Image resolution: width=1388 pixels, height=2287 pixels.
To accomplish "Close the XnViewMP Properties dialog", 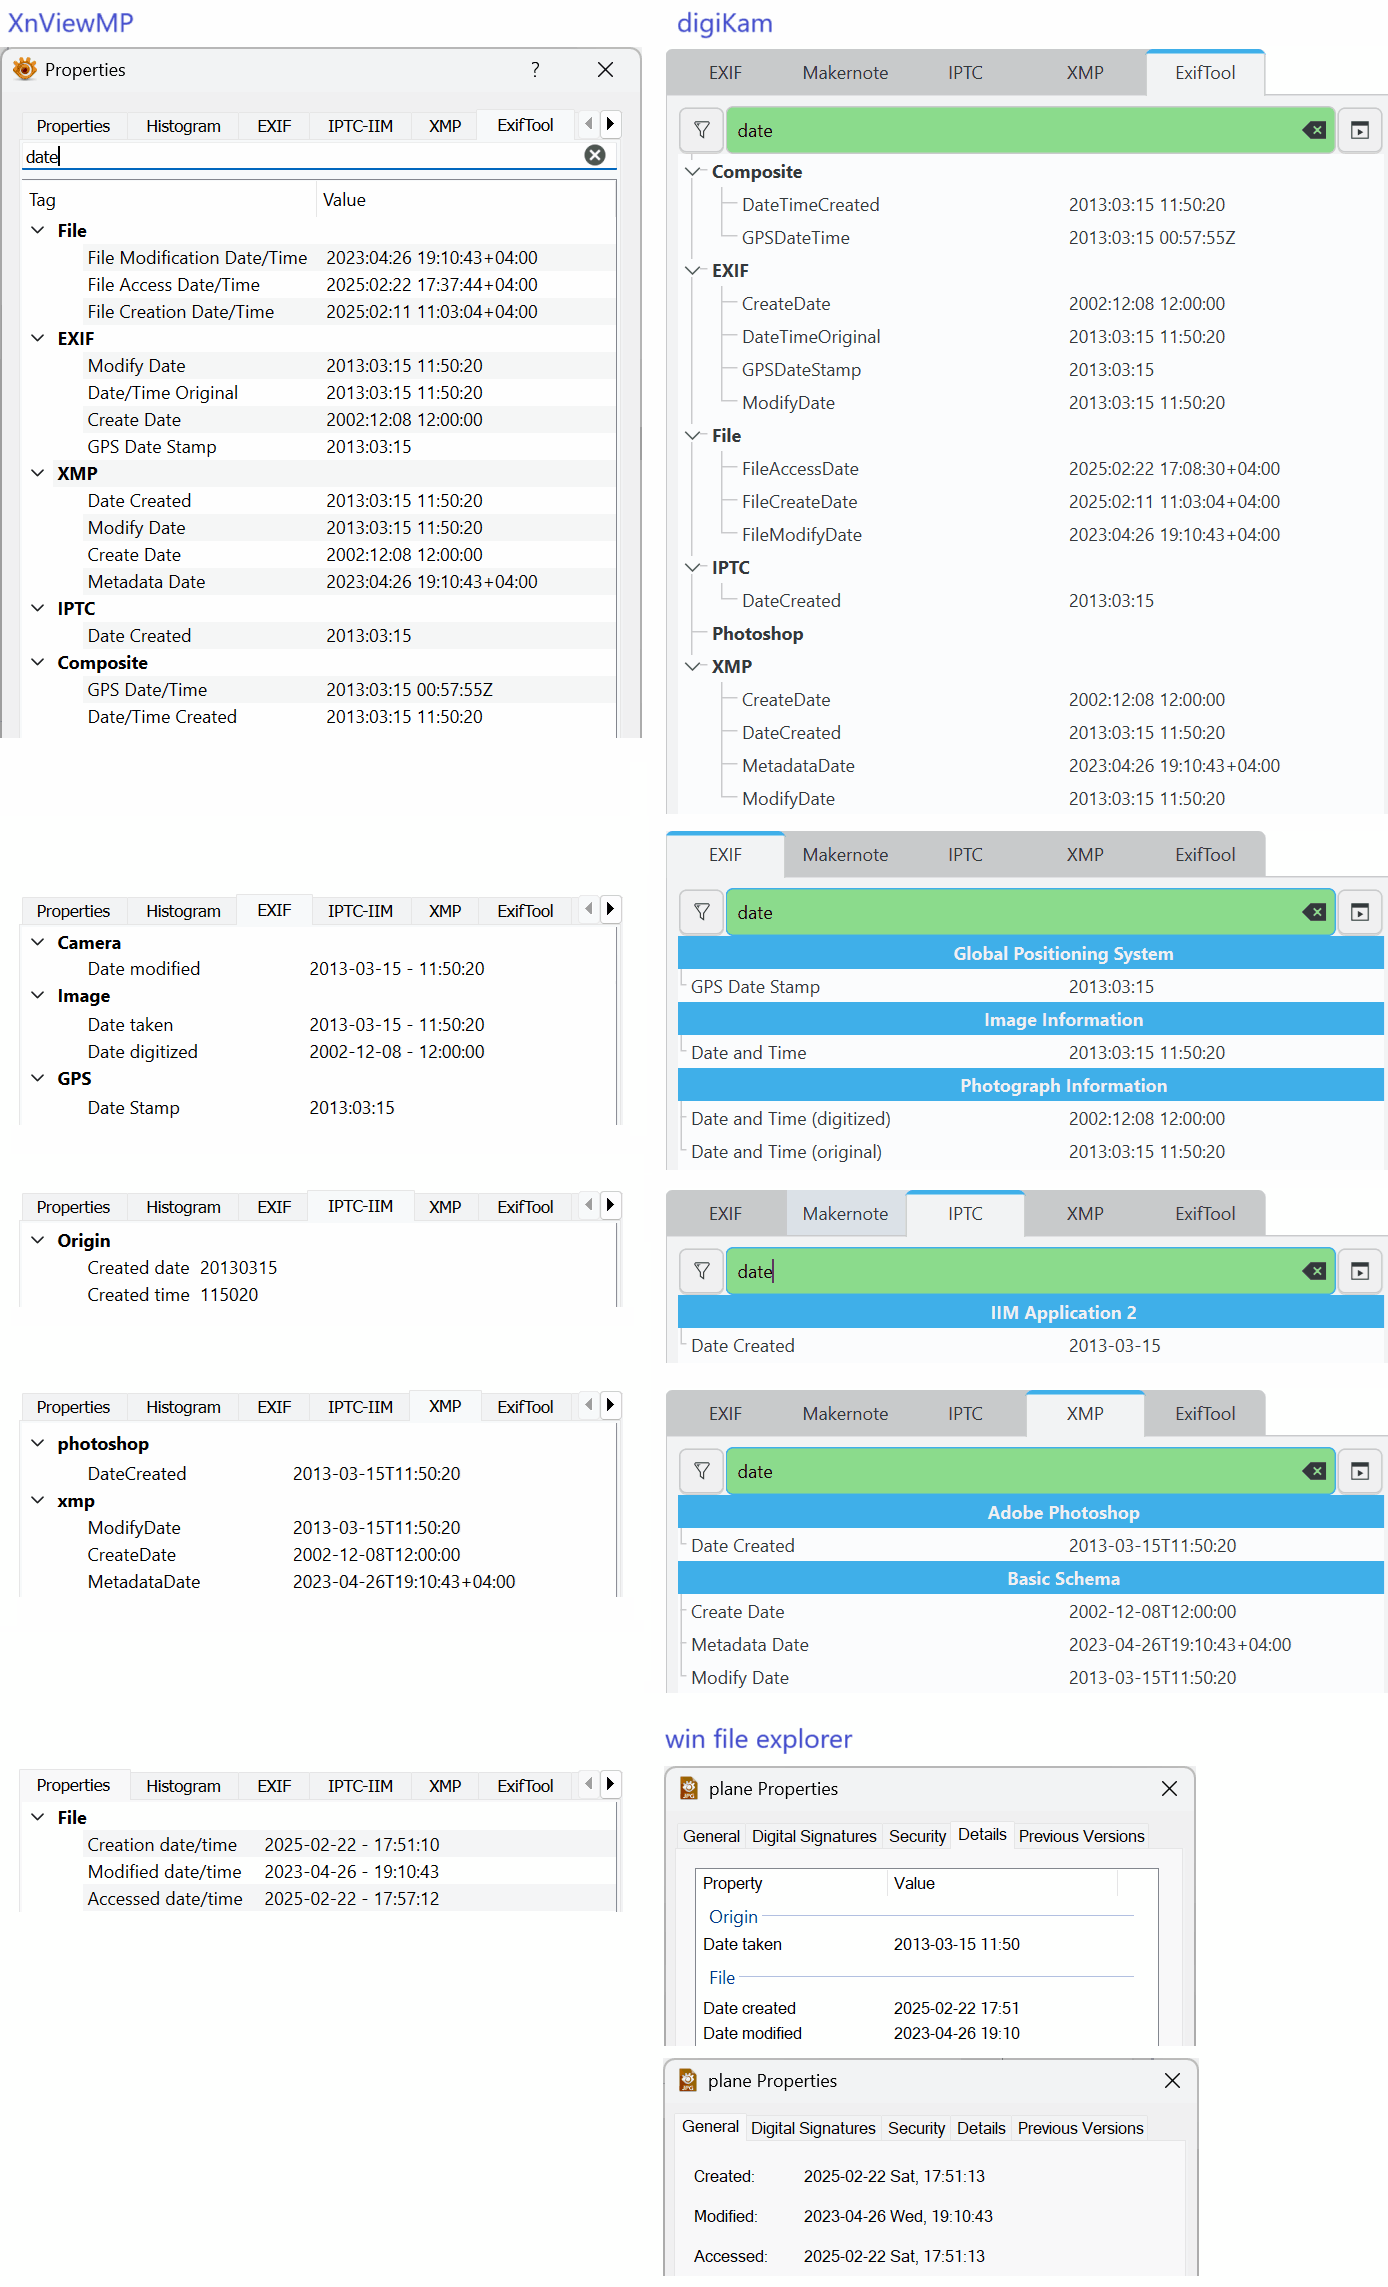I will tap(605, 69).
